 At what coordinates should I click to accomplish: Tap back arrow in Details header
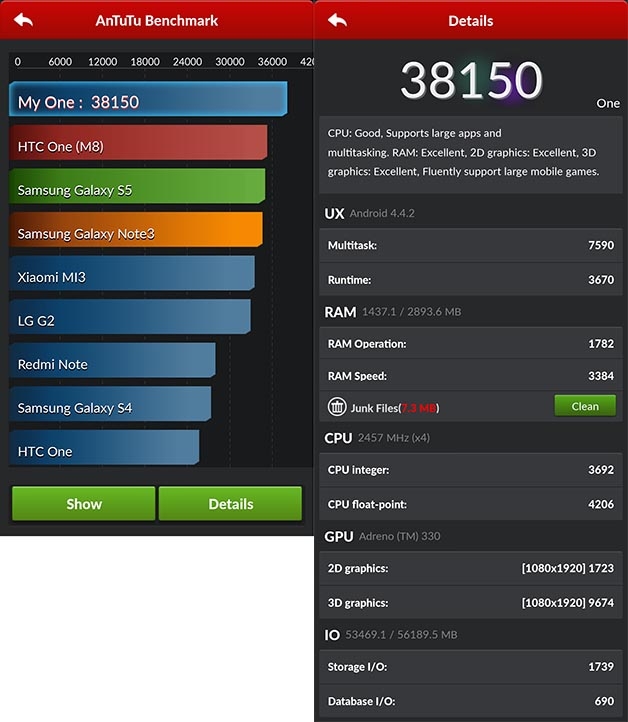click(337, 20)
